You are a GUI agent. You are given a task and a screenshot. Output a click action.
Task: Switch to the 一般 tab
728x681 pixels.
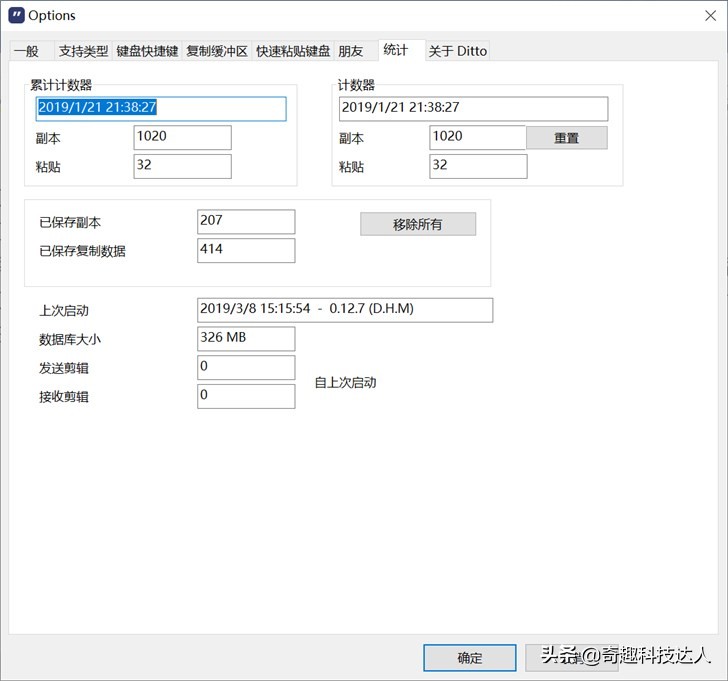coord(27,51)
